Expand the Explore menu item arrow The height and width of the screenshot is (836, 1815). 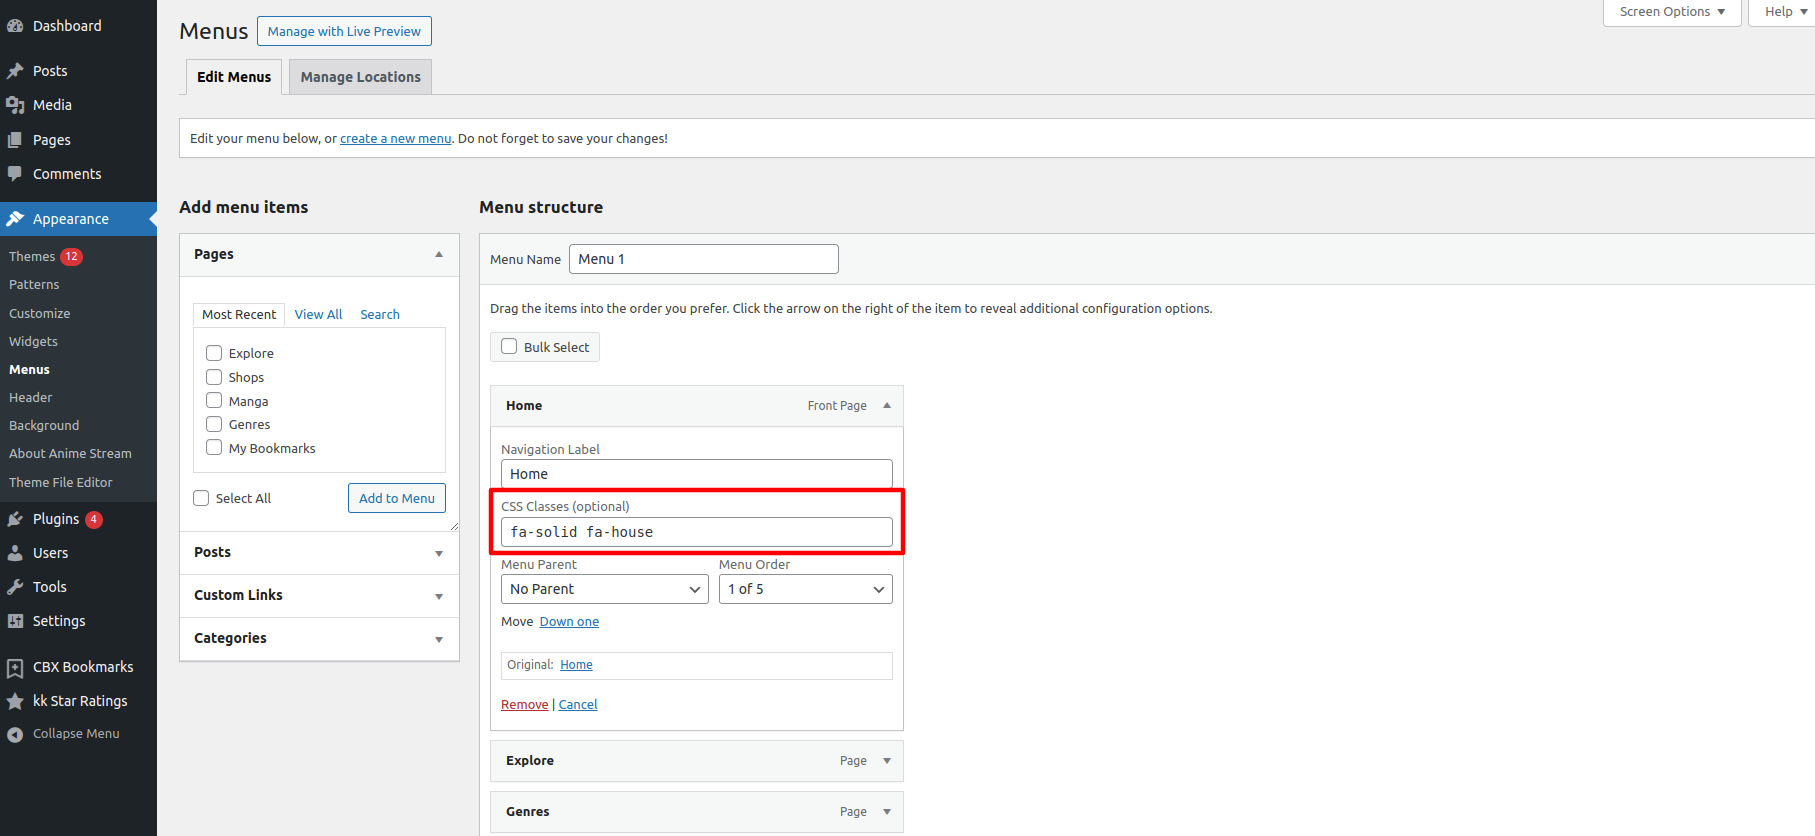pos(887,761)
